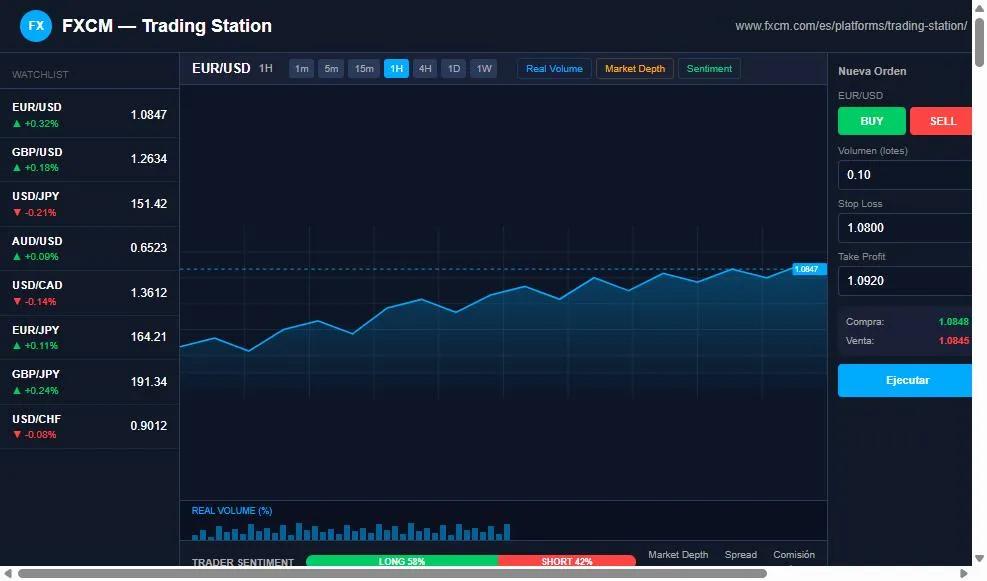
Task: Toggle the Real Volume indicator
Action: (555, 69)
